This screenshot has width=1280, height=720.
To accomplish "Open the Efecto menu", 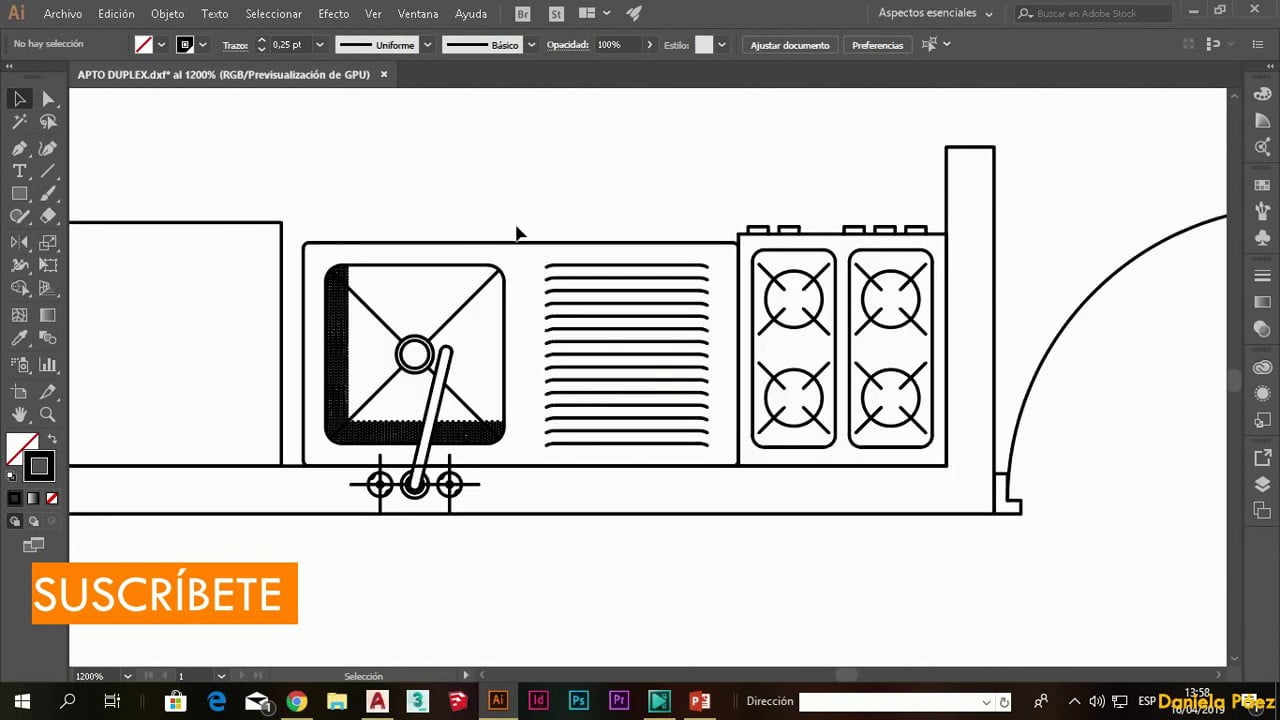I will pos(333,14).
